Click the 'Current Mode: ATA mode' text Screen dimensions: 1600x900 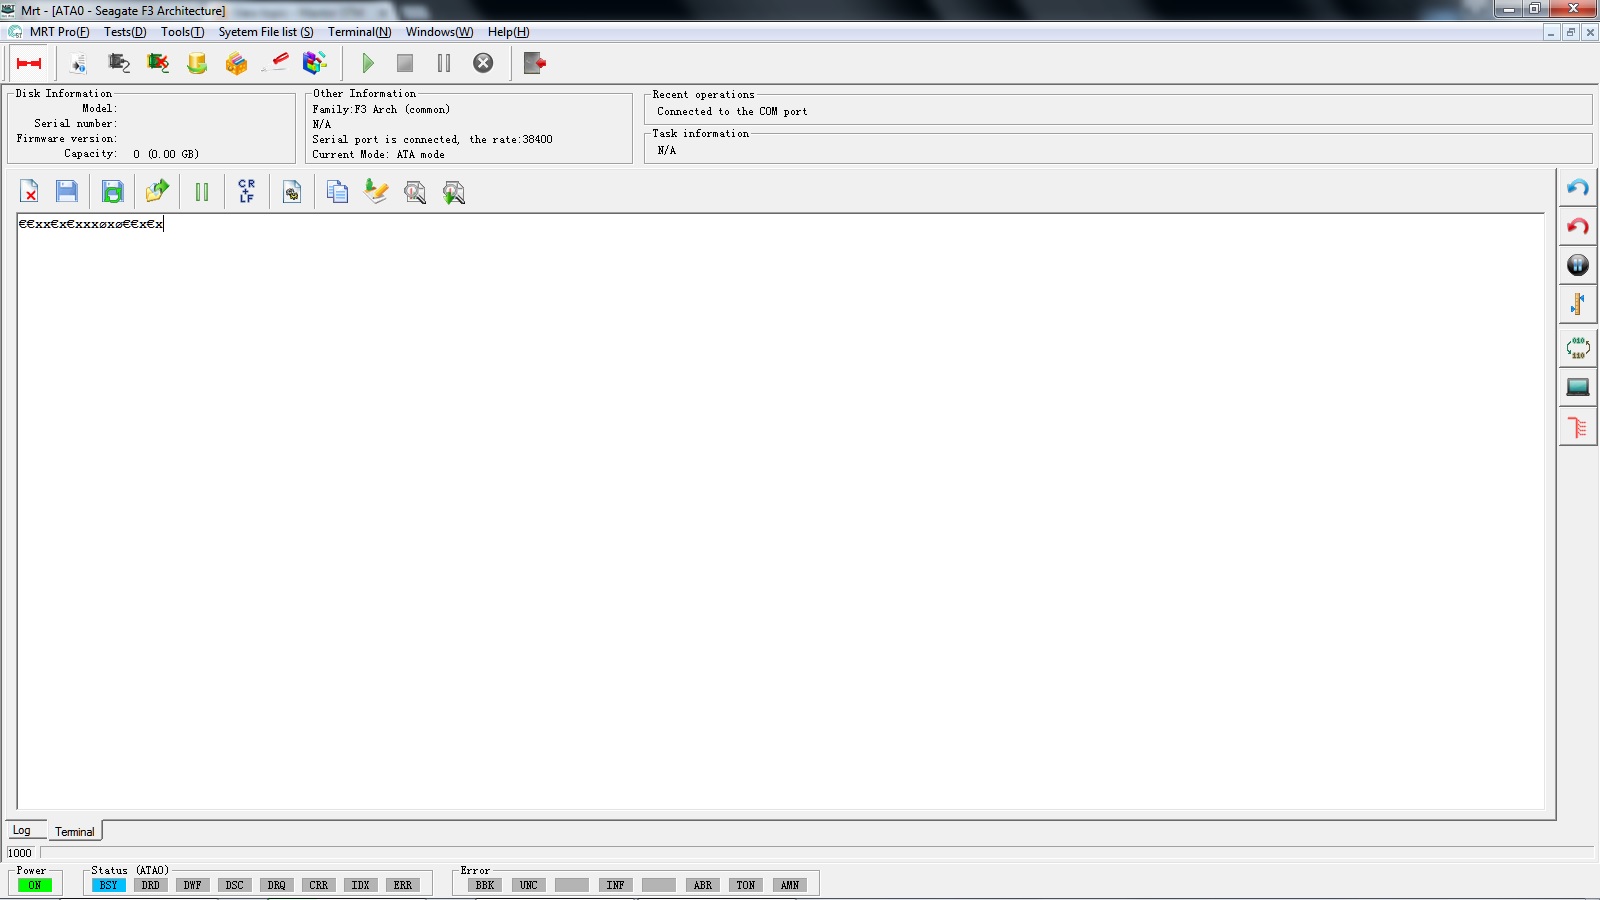378,155
